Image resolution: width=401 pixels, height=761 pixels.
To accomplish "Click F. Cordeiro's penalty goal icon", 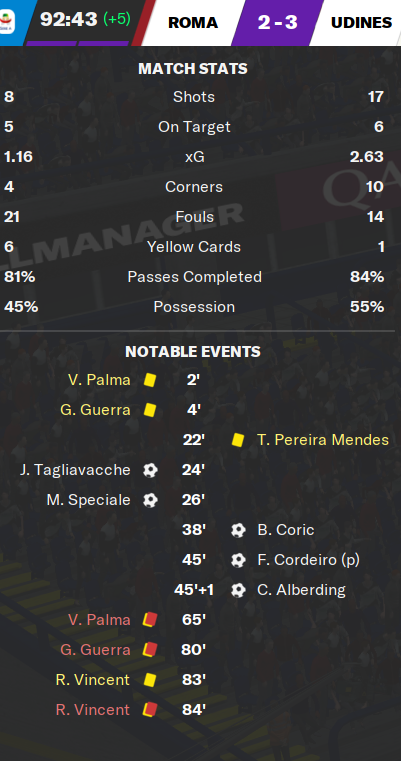I will 238,560.
